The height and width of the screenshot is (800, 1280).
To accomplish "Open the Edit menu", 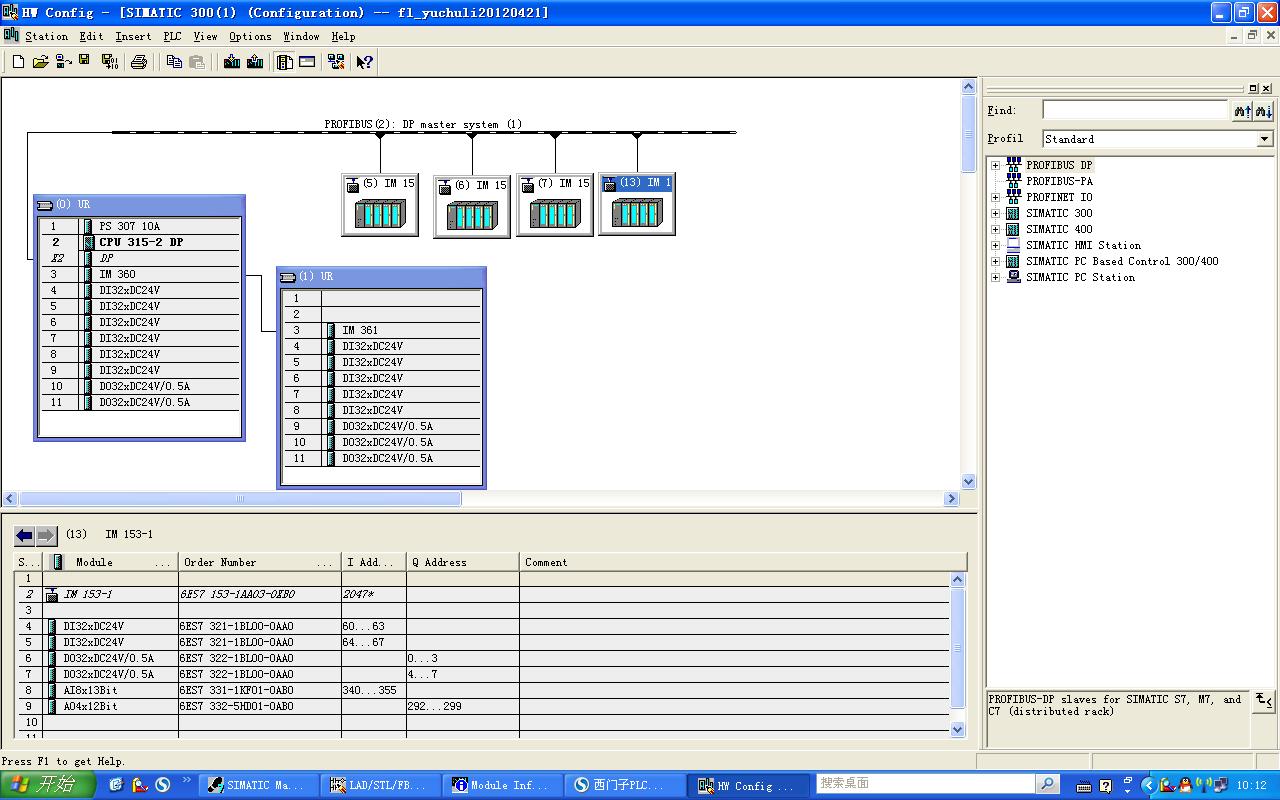I will tap(91, 36).
